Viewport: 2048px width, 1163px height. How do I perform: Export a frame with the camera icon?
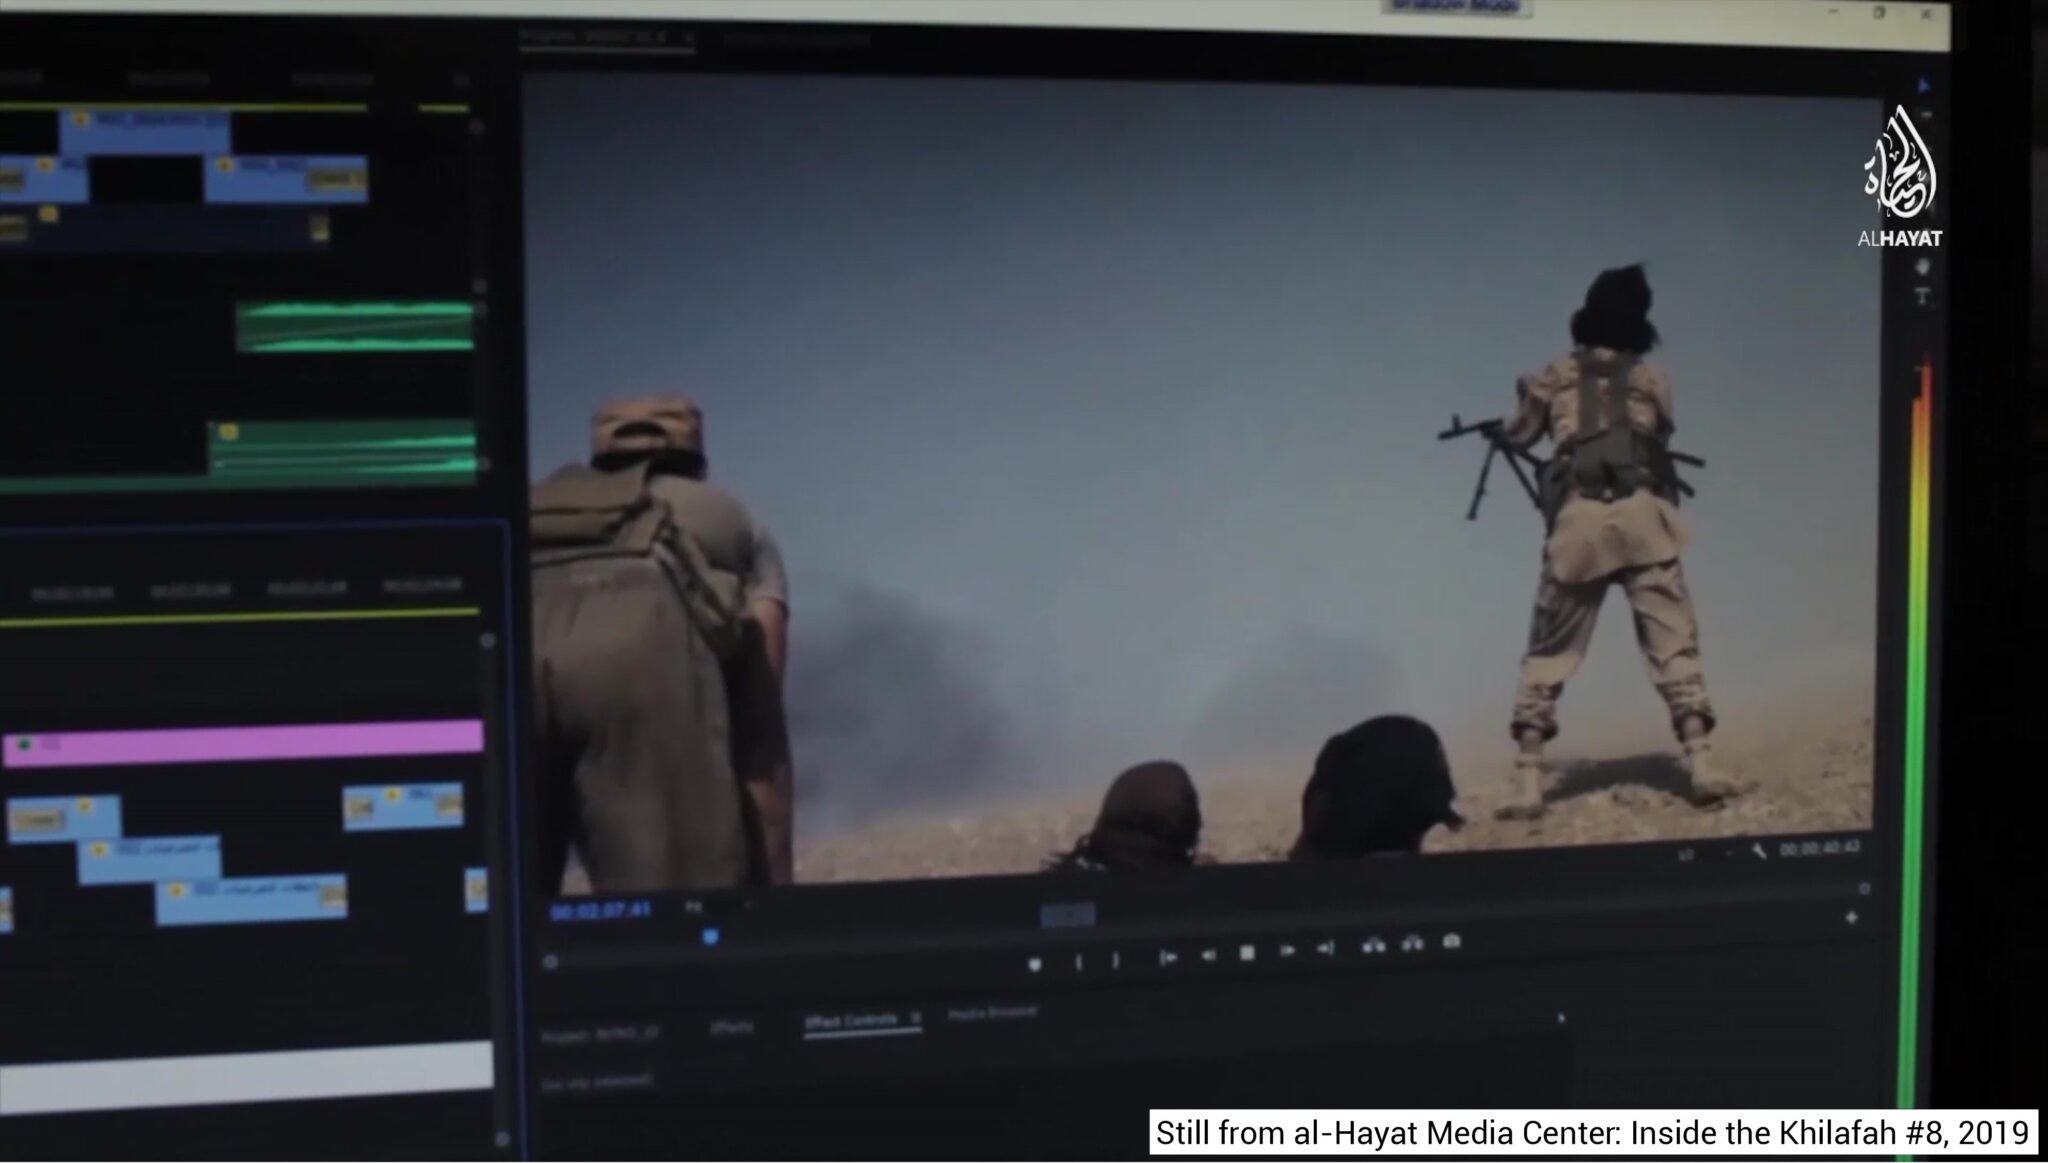1452,941
